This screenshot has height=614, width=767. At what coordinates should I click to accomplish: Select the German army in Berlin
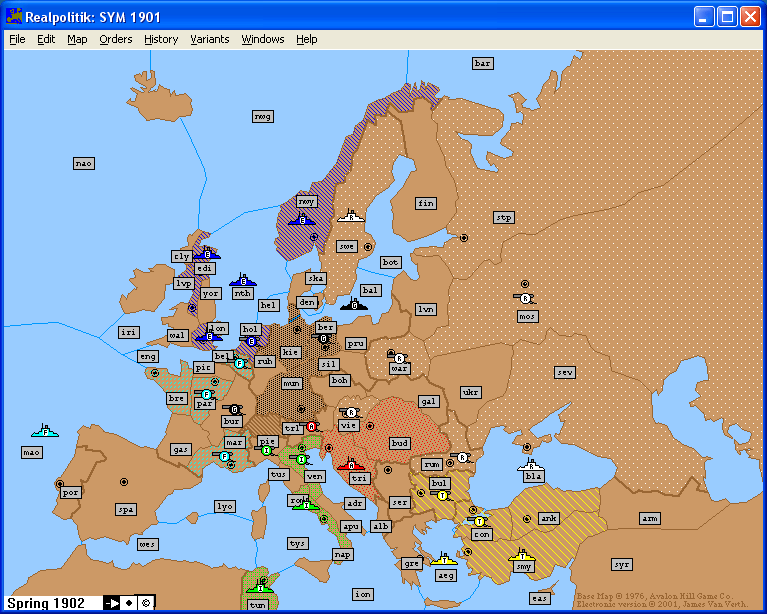322,339
